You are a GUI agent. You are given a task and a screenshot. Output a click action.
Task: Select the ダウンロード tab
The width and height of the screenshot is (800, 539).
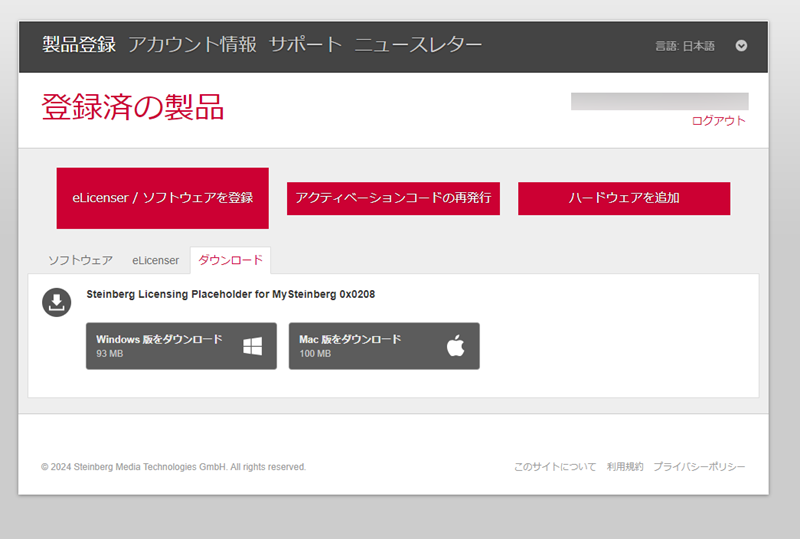[231, 260]
